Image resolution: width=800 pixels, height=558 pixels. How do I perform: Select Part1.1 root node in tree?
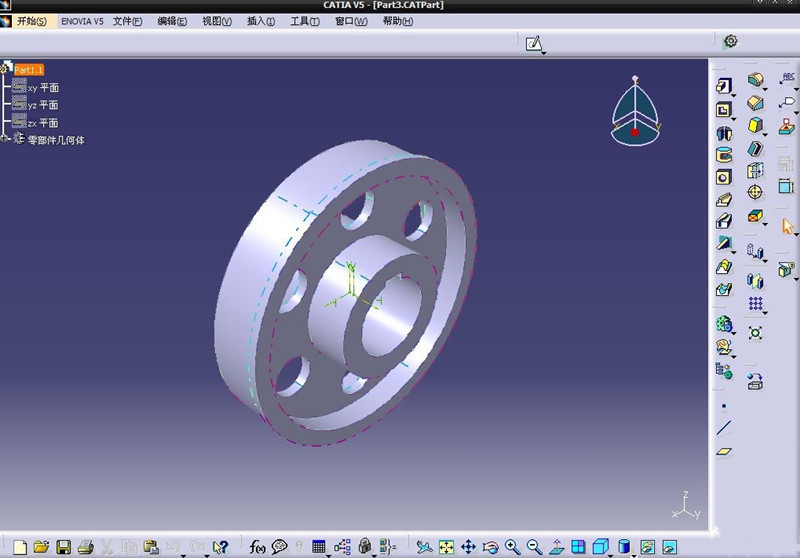pos(28,69)
